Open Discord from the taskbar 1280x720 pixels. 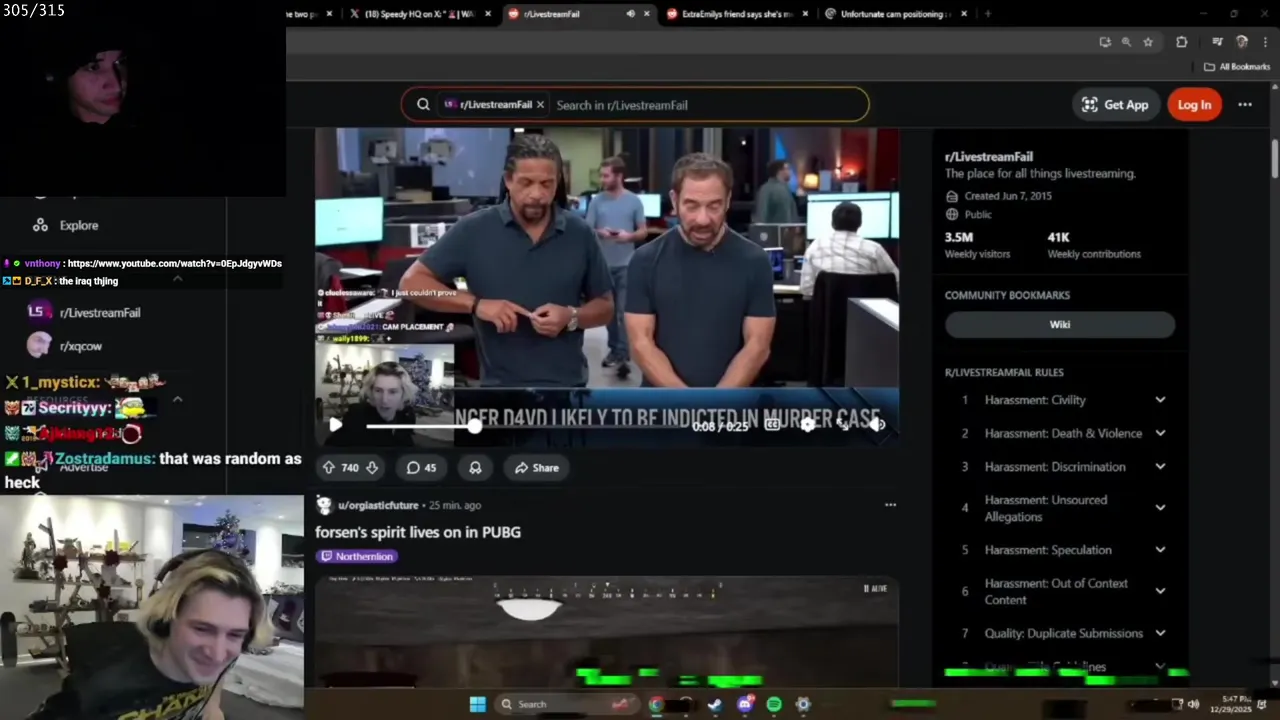click(745, 704)
